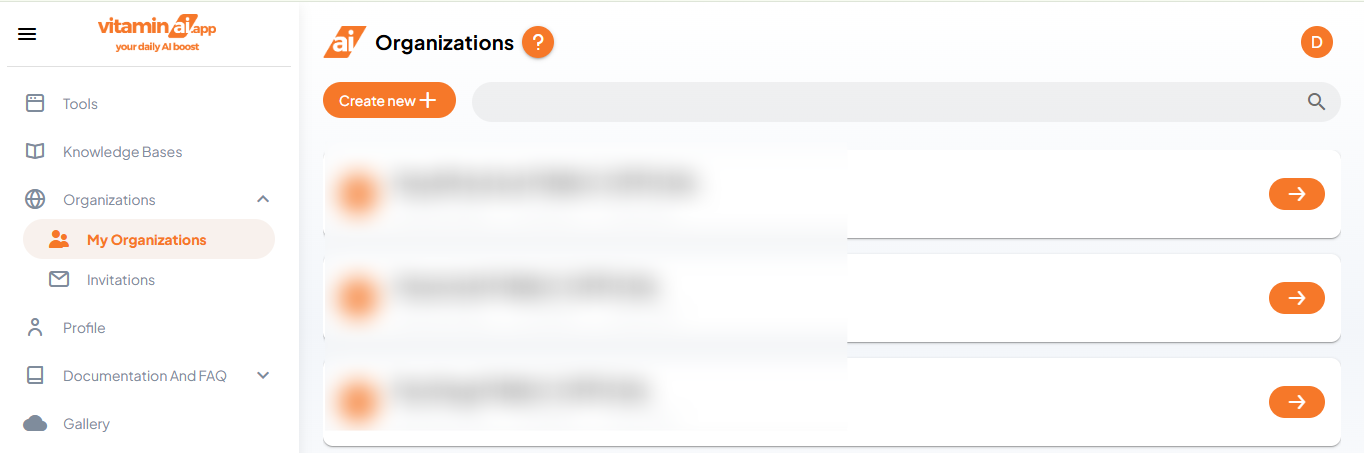Open the third organization arrow button

click(1296, 402)
